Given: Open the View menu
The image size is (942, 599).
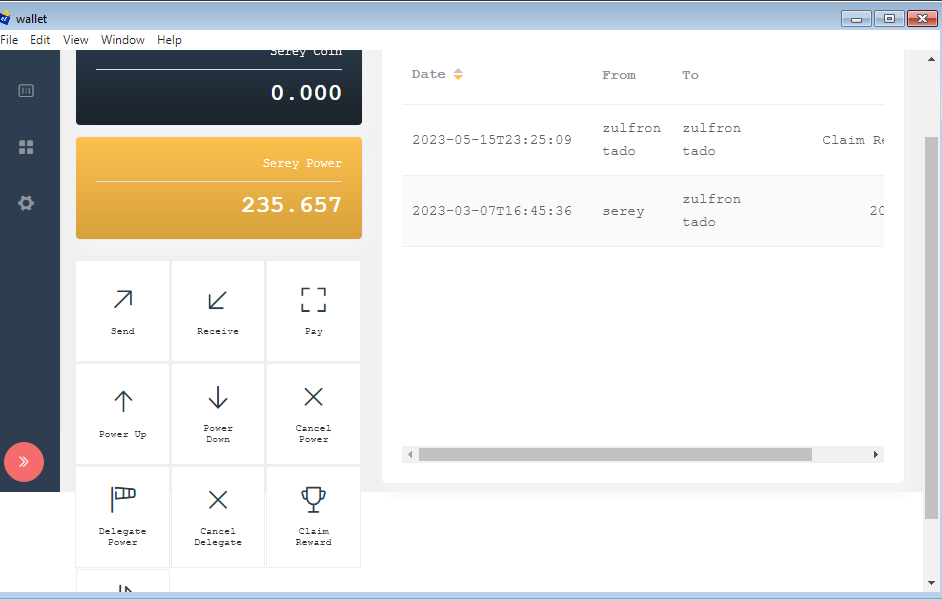Looking at the screenshot, I should [76, 40].
